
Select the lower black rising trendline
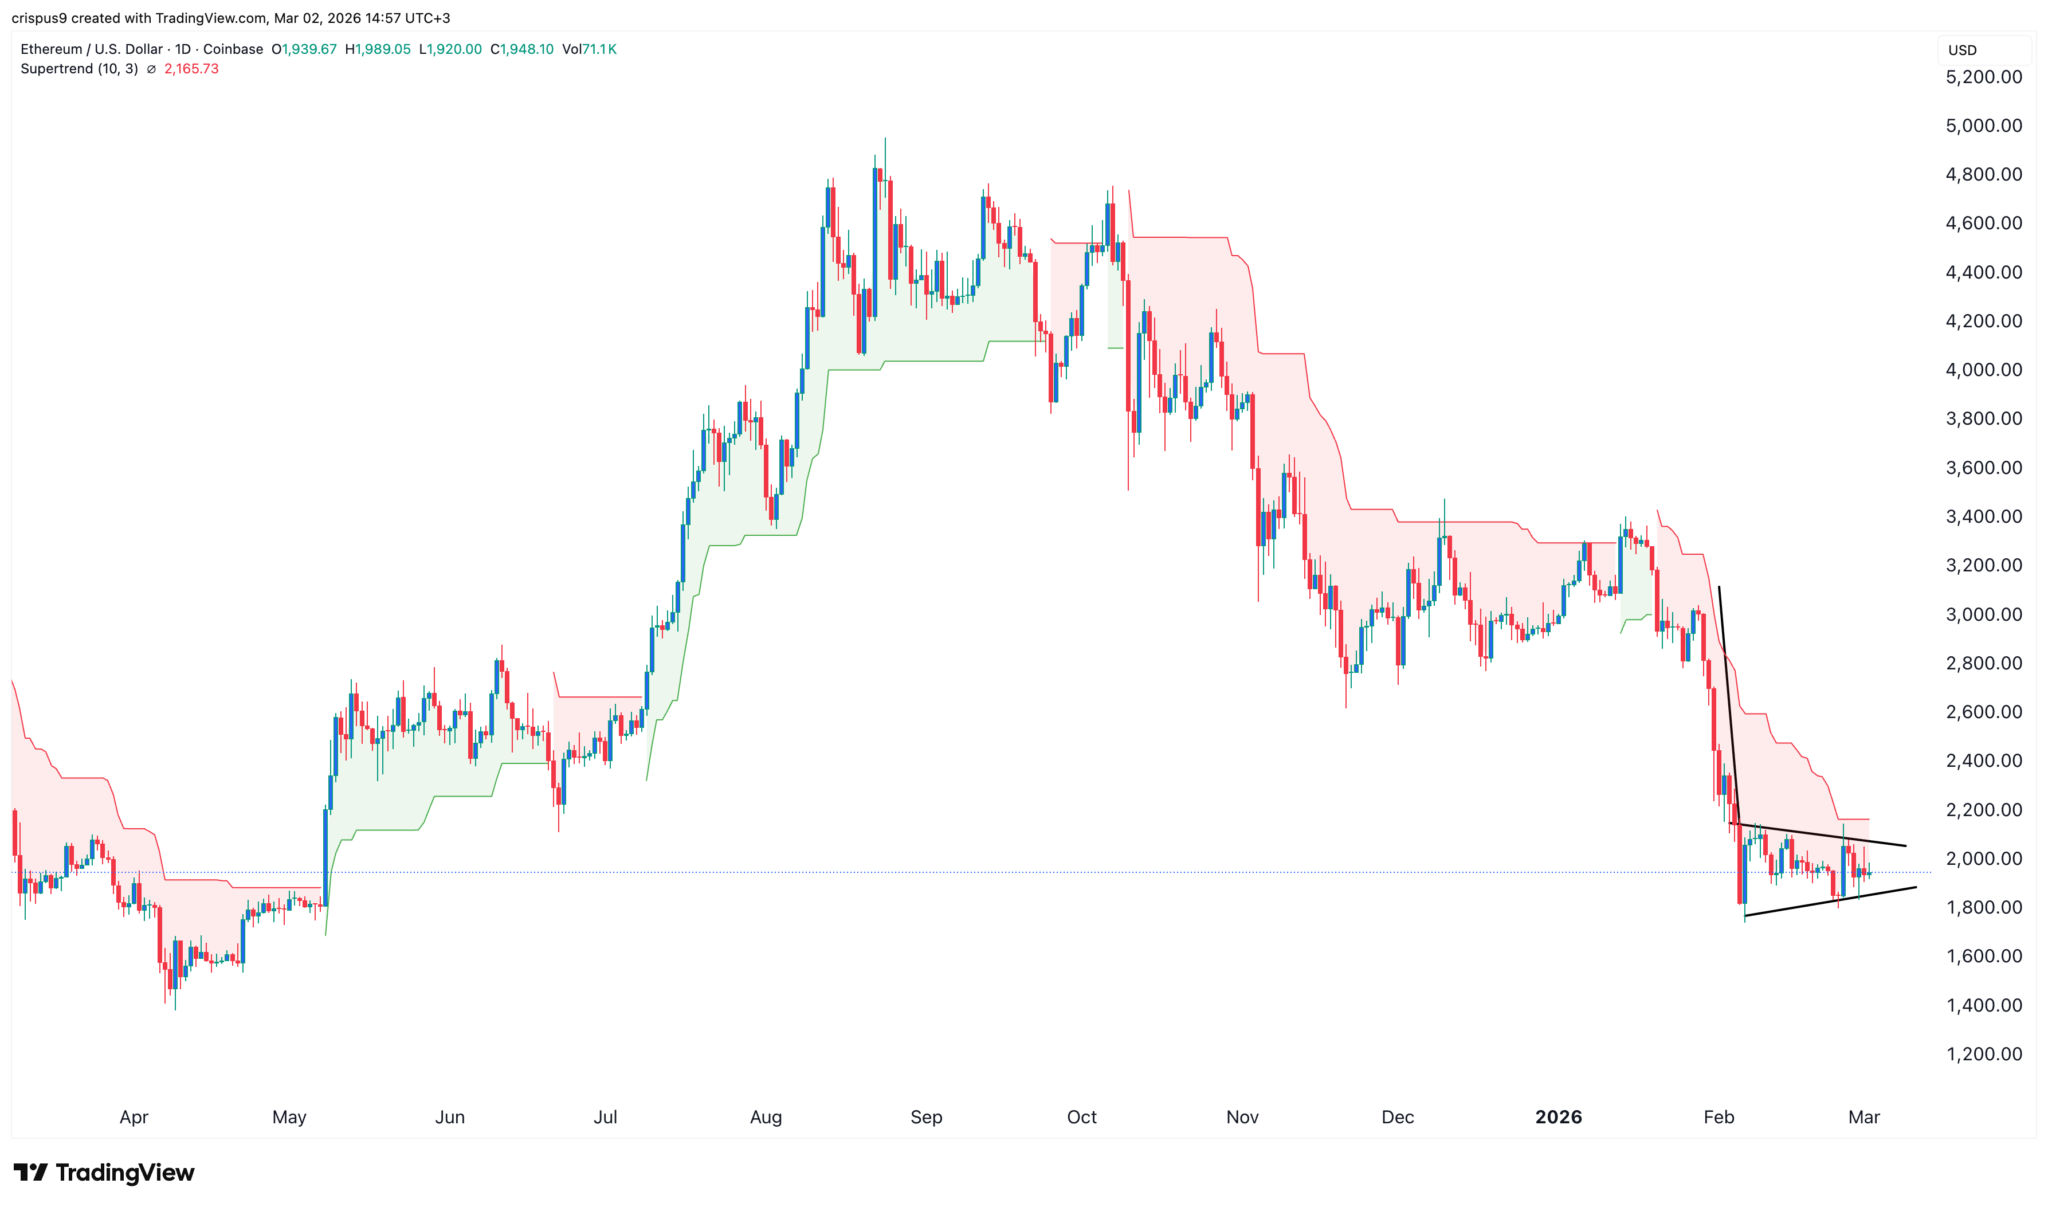[1830, 901]
